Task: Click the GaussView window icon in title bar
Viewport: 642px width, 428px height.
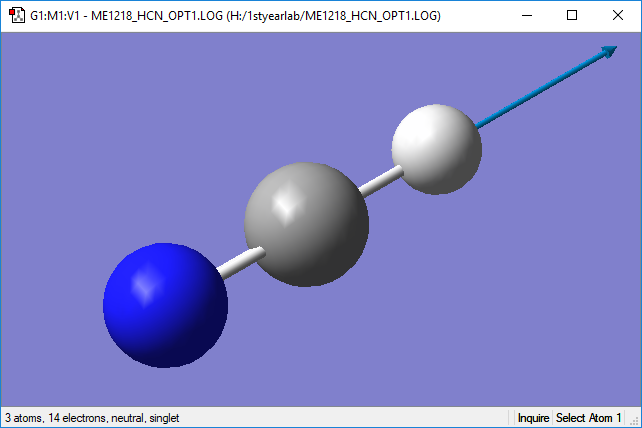Action: [17, 16]
